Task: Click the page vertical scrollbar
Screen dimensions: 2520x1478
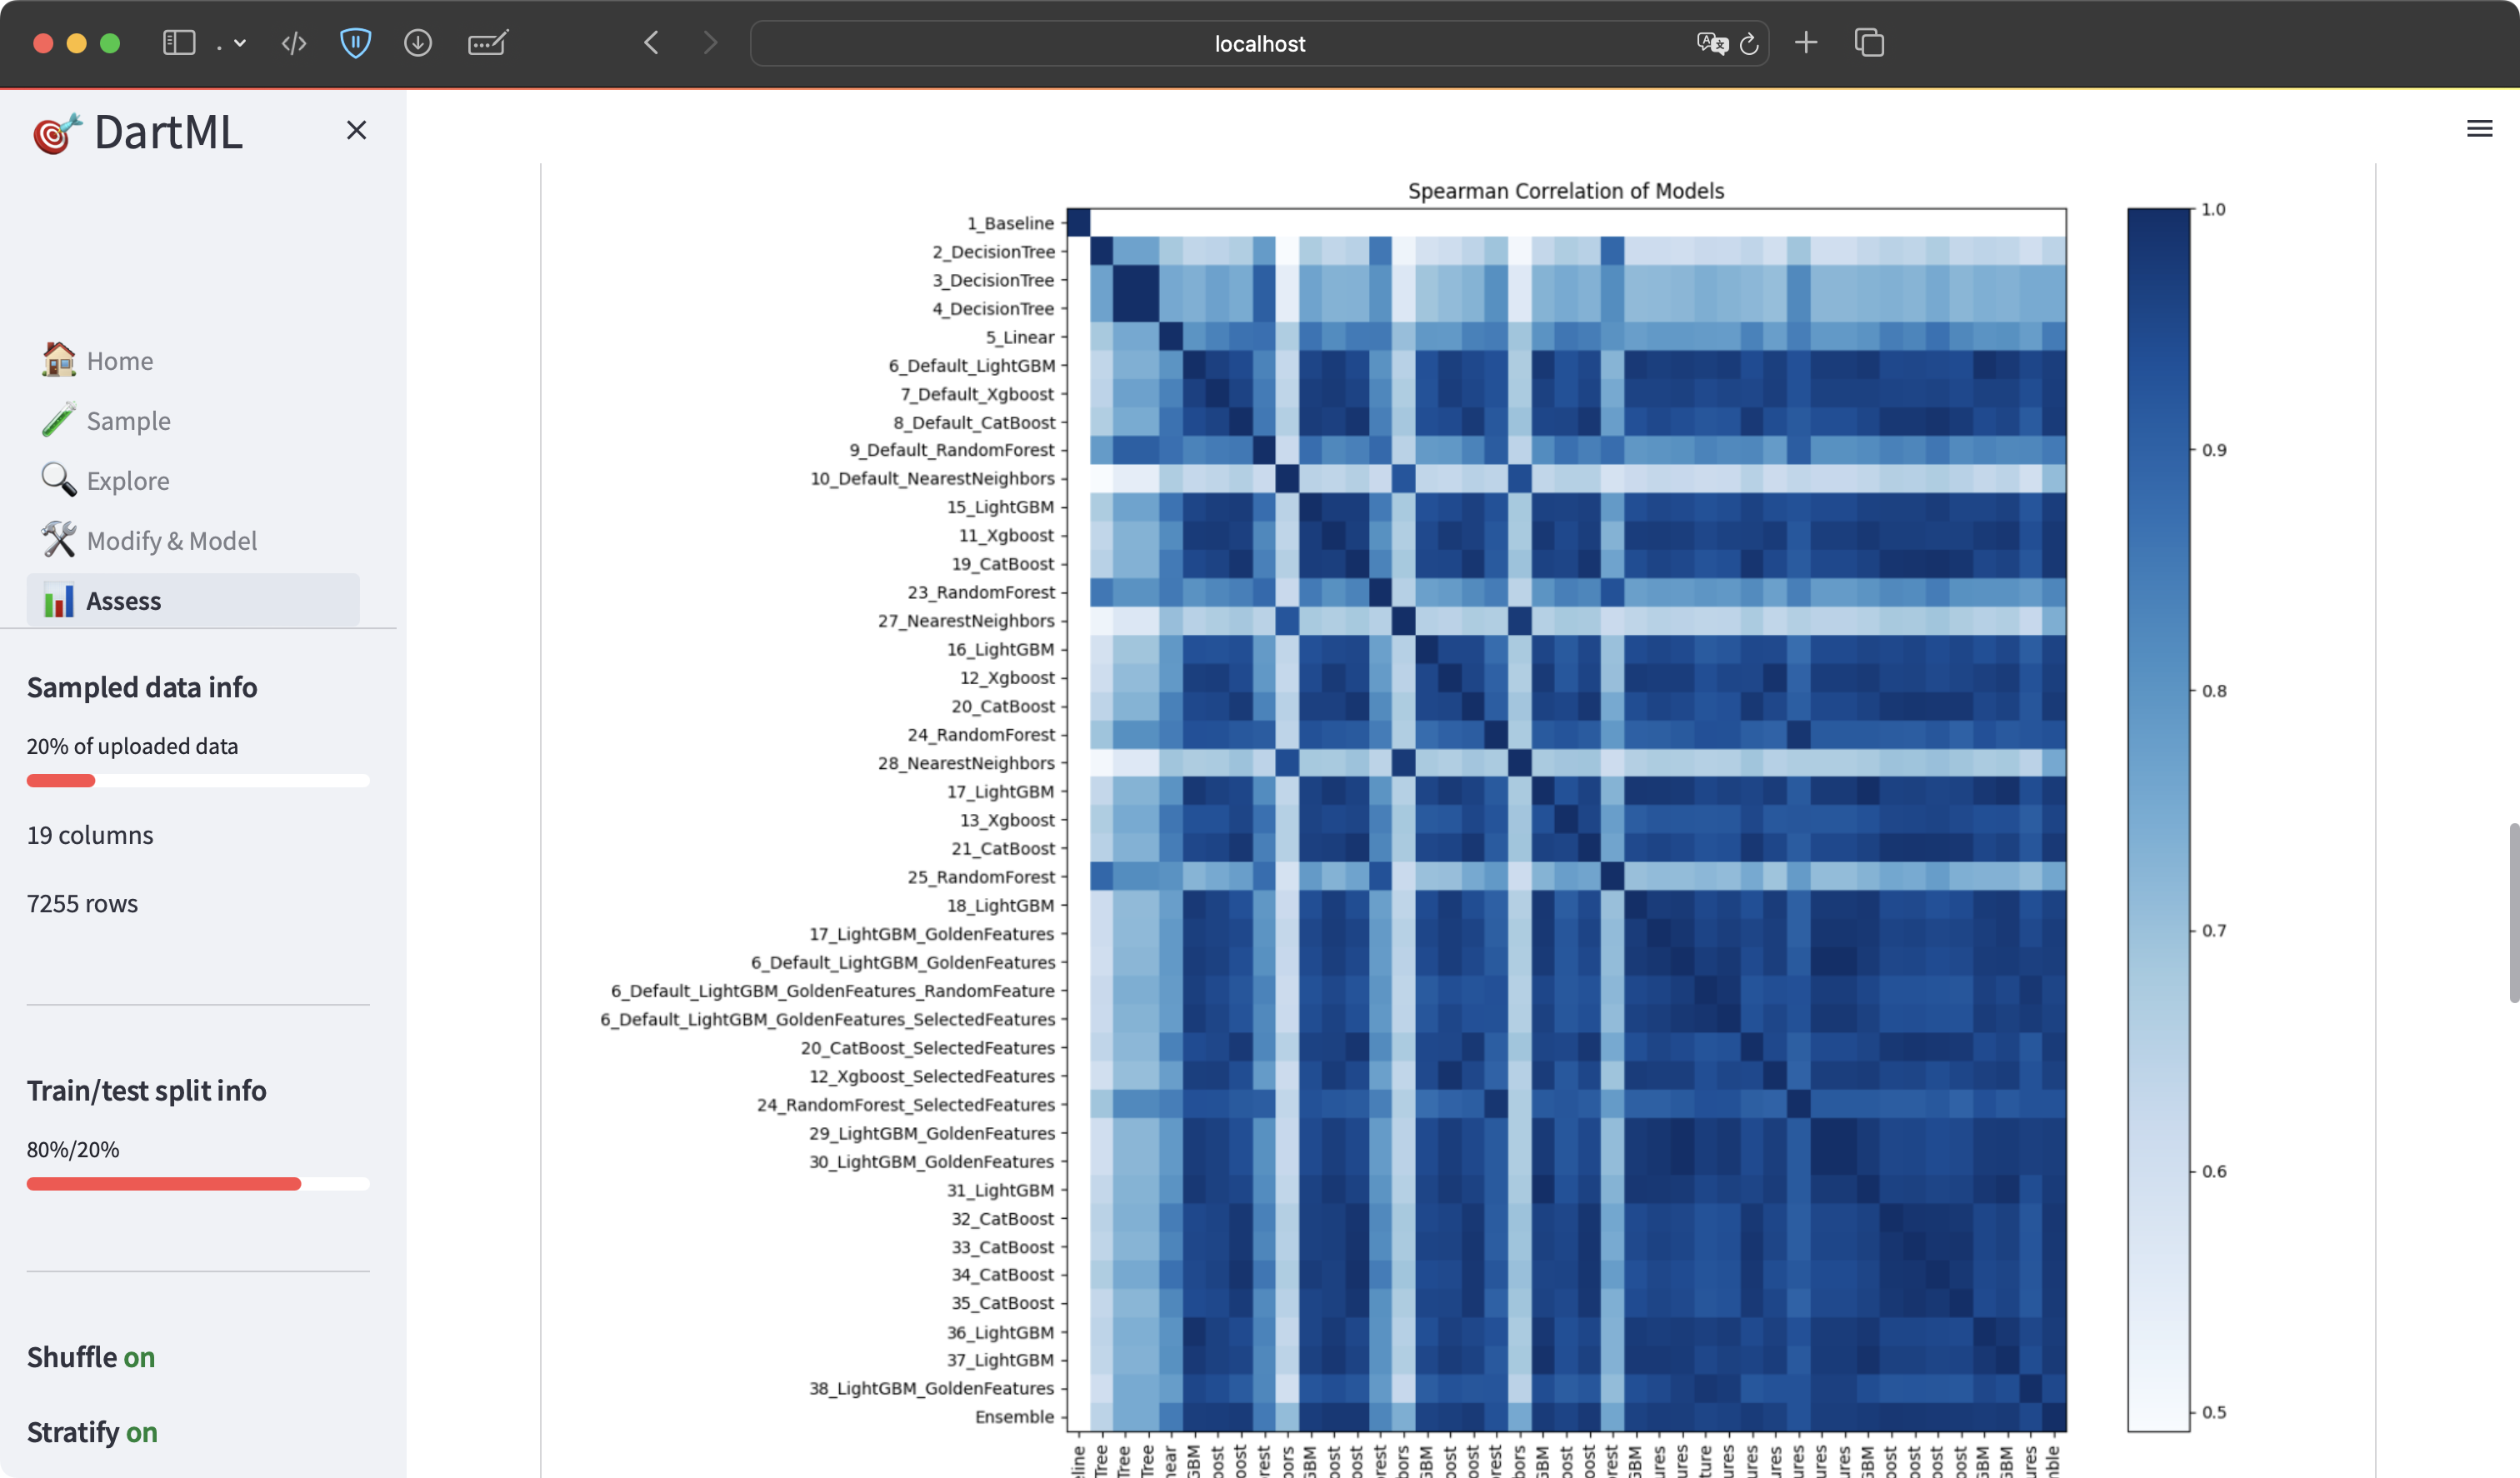Action: click(x=2513, y=912)
